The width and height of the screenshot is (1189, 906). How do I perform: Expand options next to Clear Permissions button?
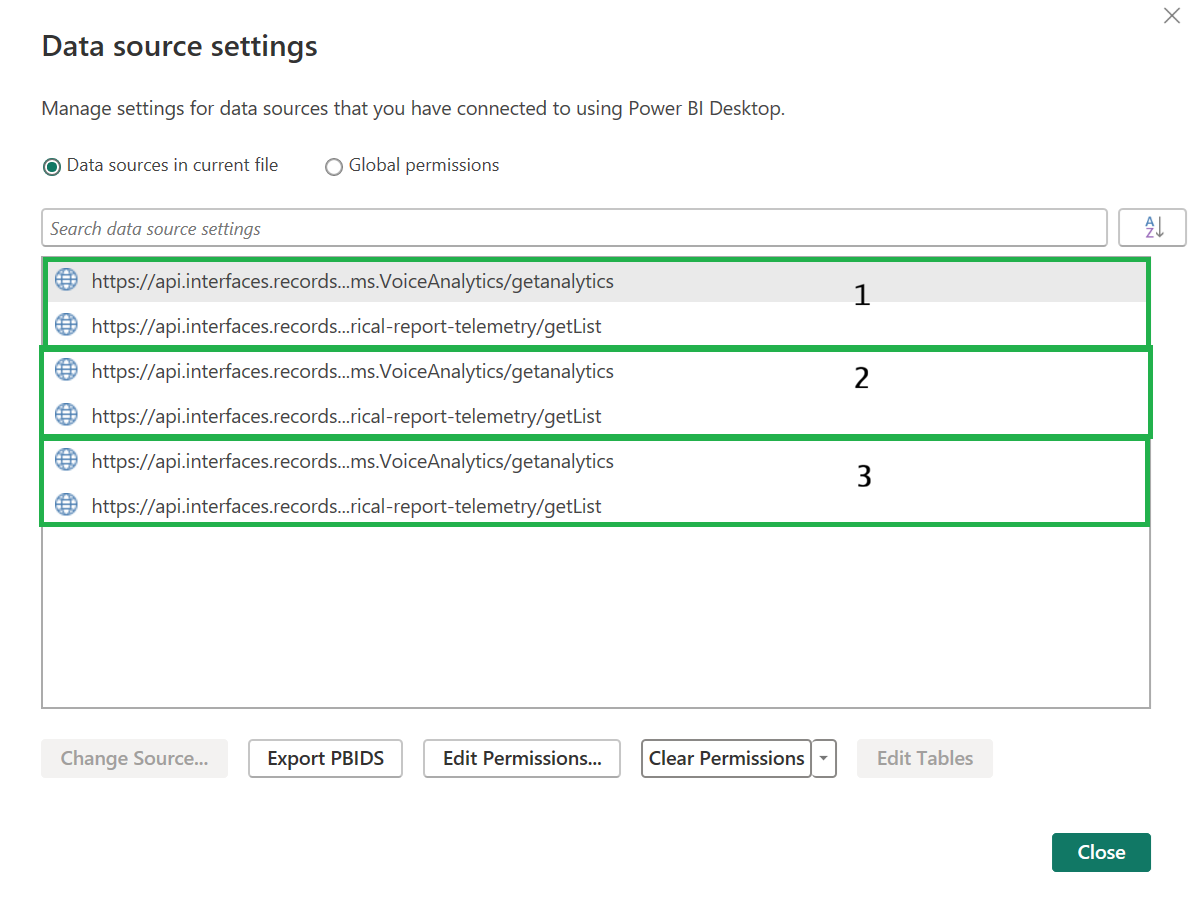(823, 758)
